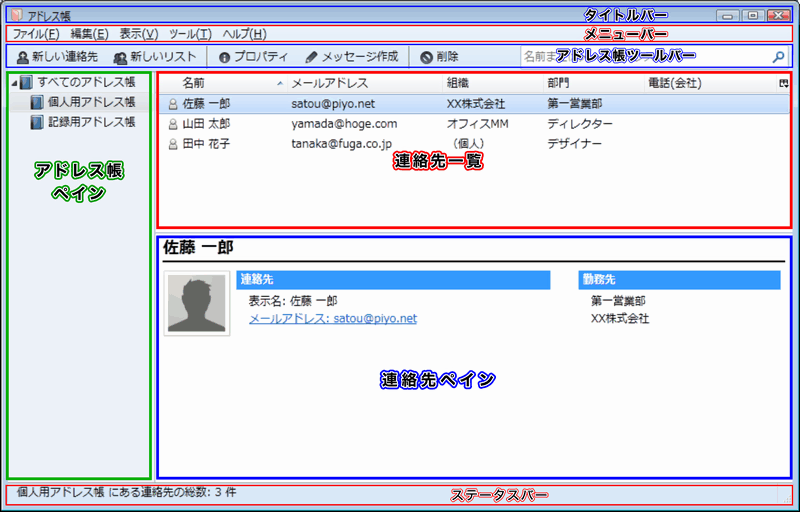Click Compose Message (メッセージ作成) toolbar button
Image resolution: width=800 pixels, height=512 pixels.
coord(352,57)
